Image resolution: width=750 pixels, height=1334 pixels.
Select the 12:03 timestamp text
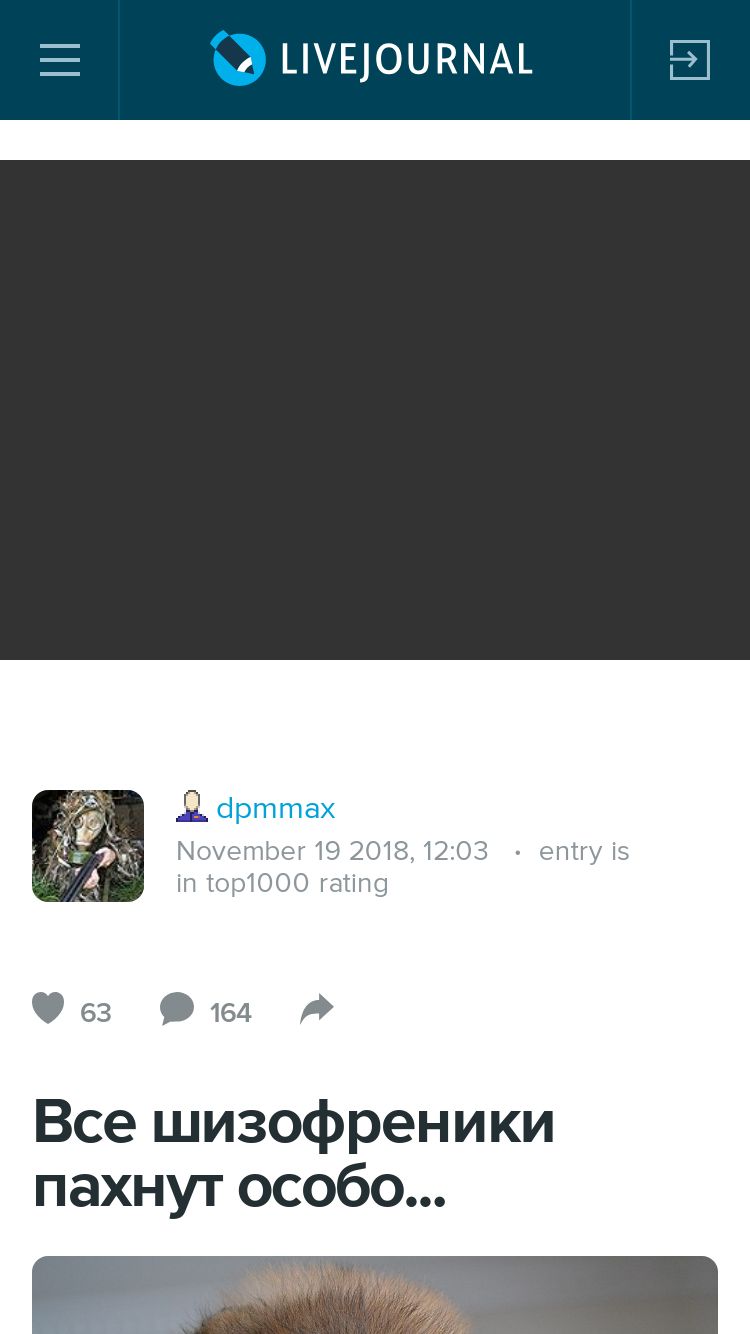(456, 851)
